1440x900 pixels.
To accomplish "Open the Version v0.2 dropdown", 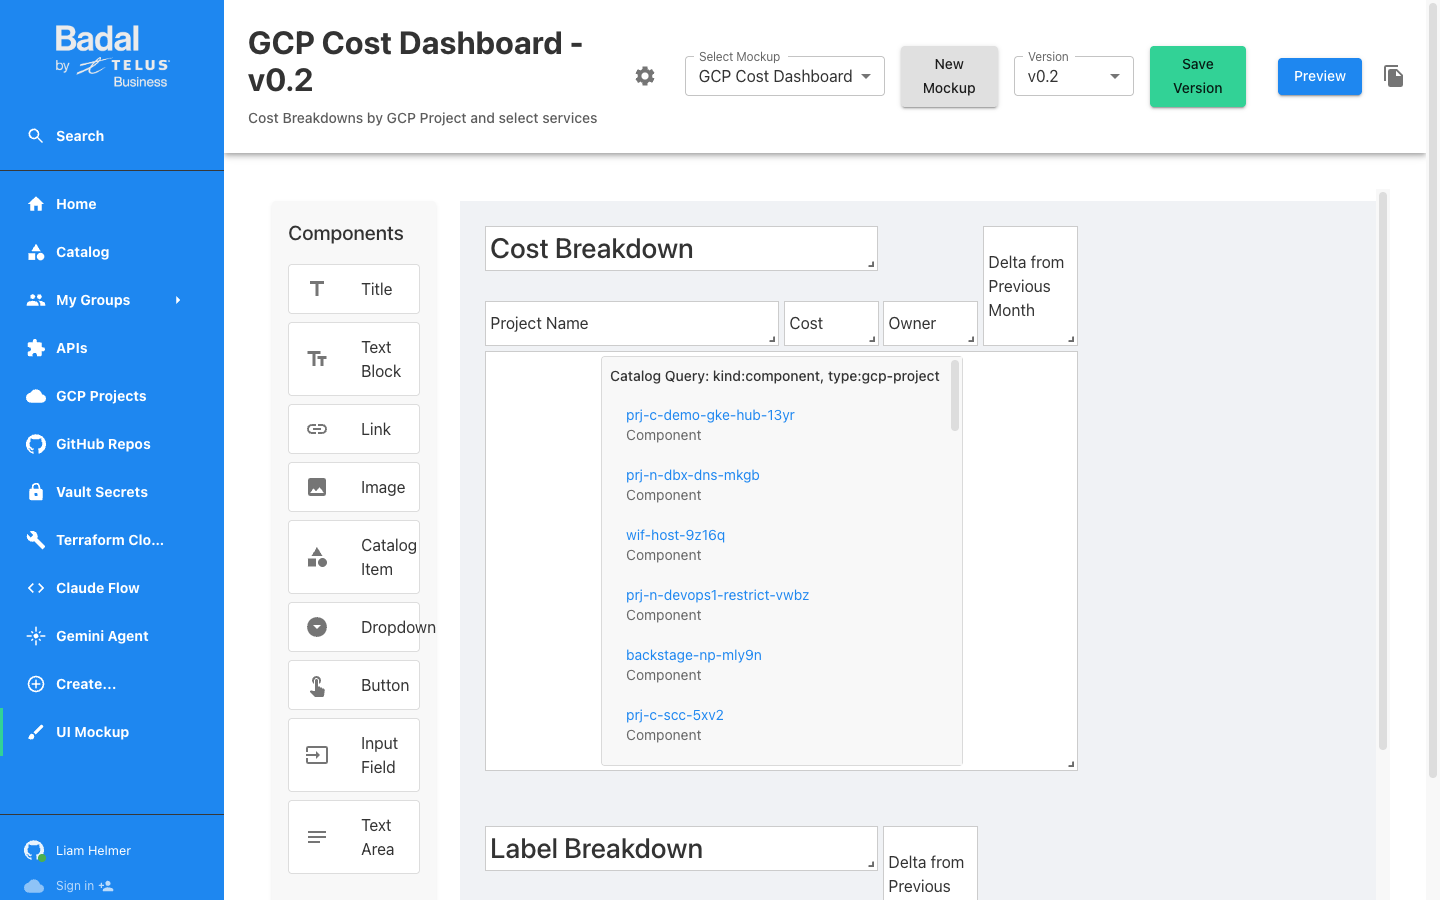I will (1074, 76).
